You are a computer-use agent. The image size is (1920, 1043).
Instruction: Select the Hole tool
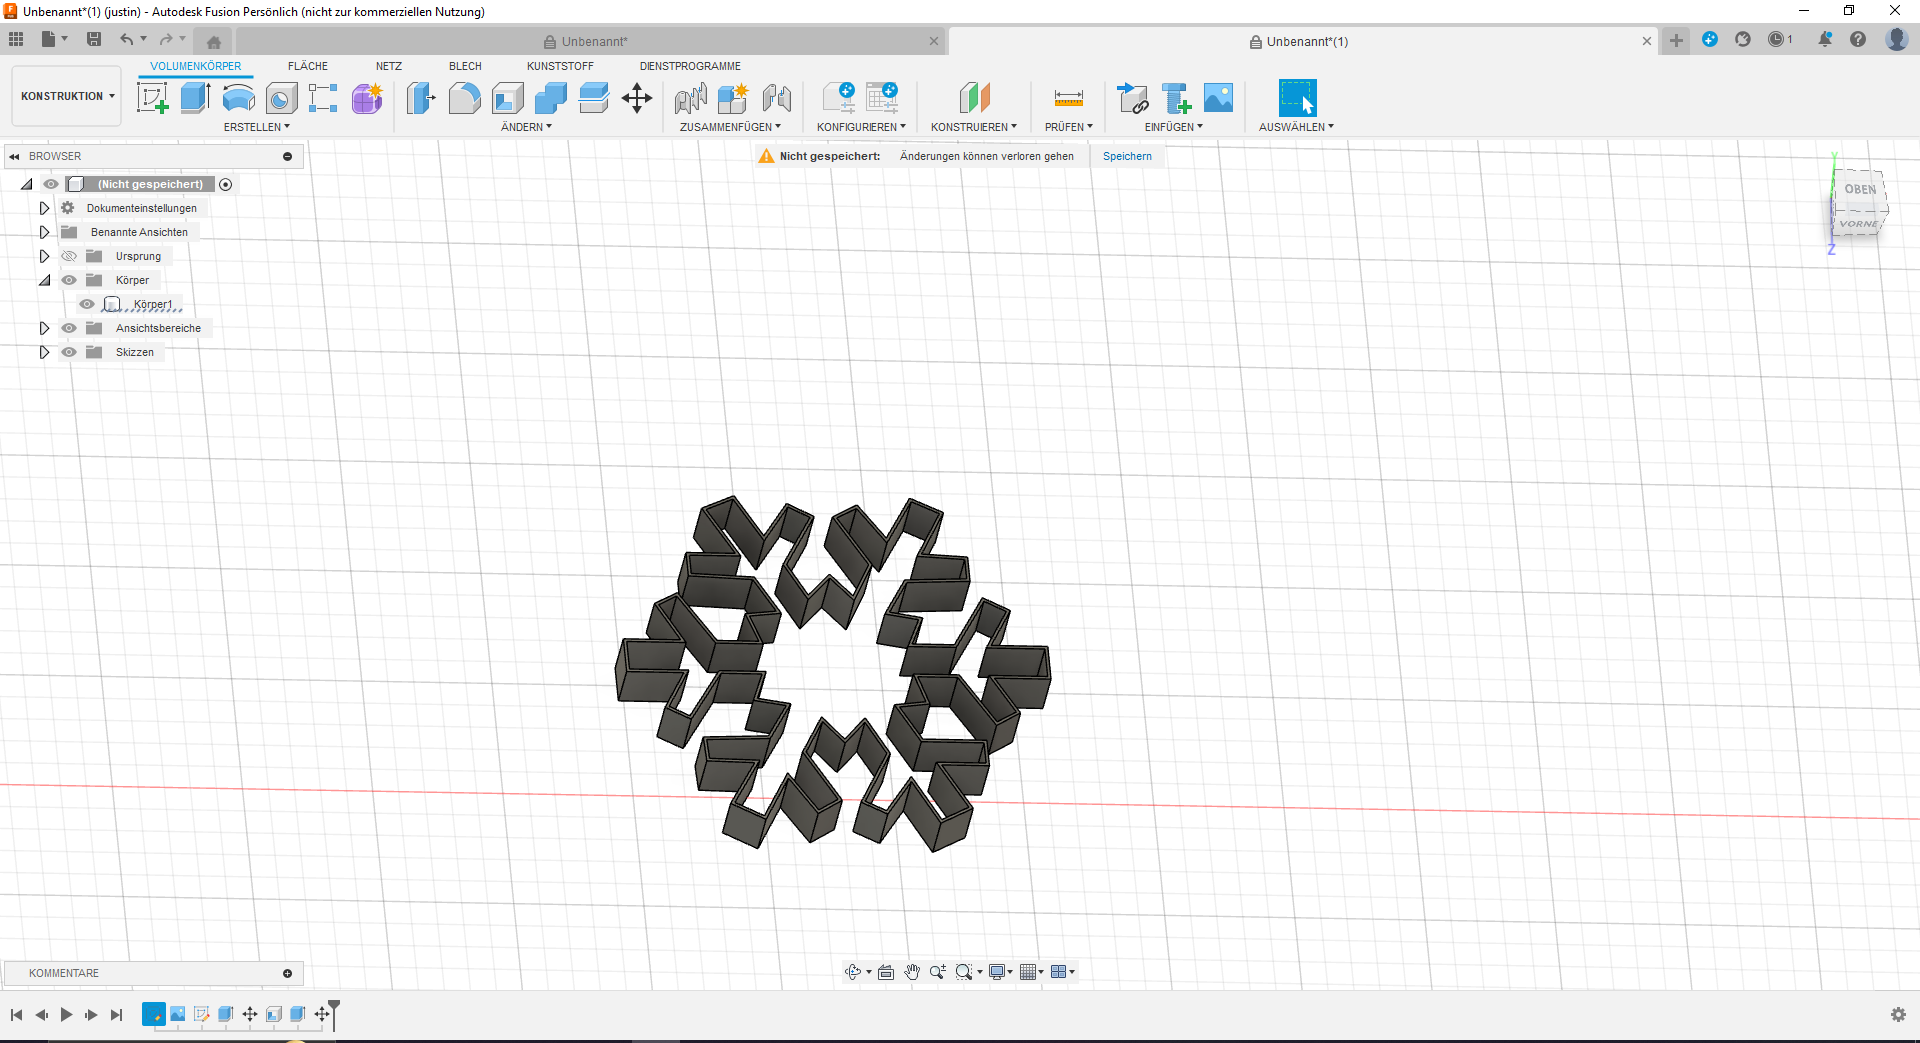281,98
